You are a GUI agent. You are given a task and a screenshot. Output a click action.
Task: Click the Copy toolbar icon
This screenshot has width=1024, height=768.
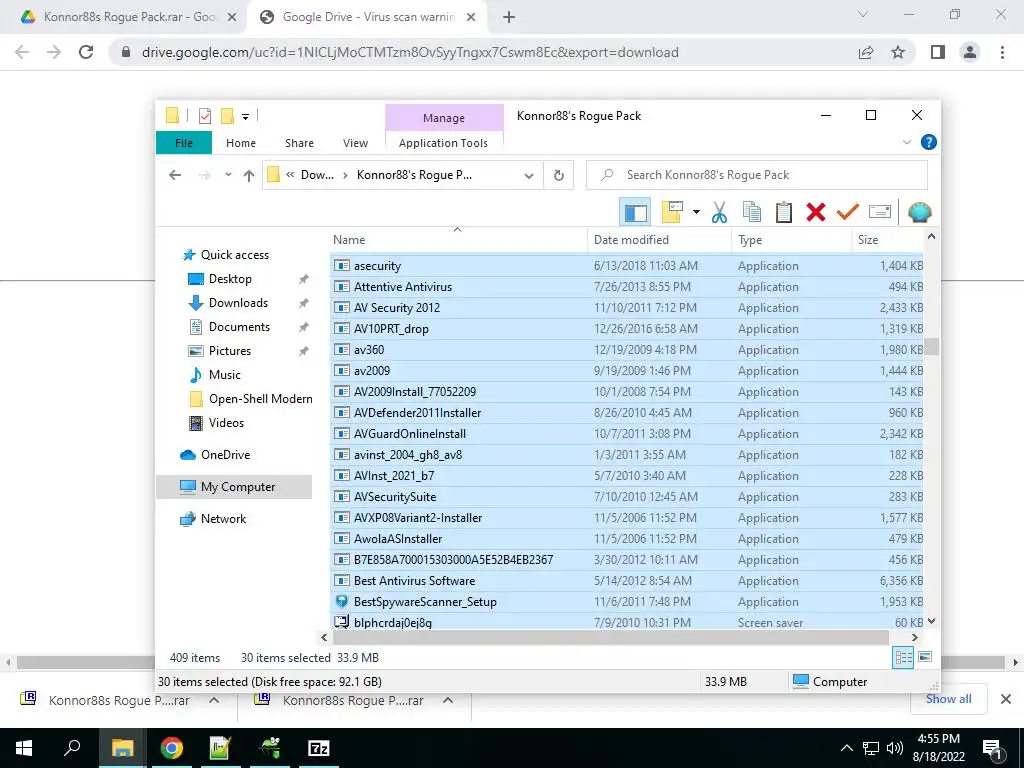tap(752, 212)
